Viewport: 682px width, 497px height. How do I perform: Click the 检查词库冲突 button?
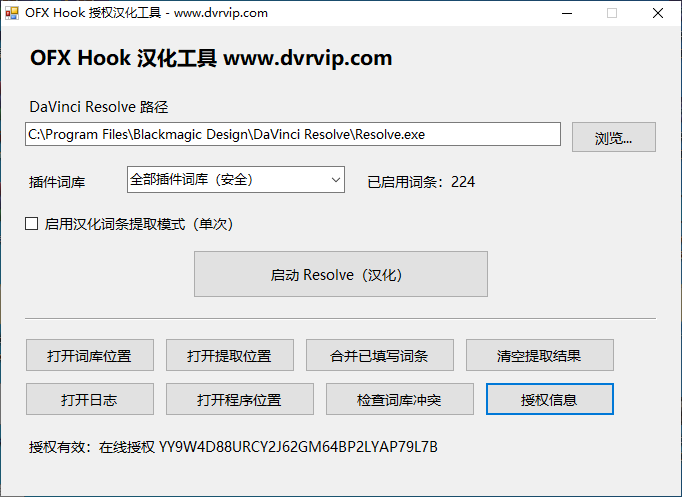click(x=400, y=399)
